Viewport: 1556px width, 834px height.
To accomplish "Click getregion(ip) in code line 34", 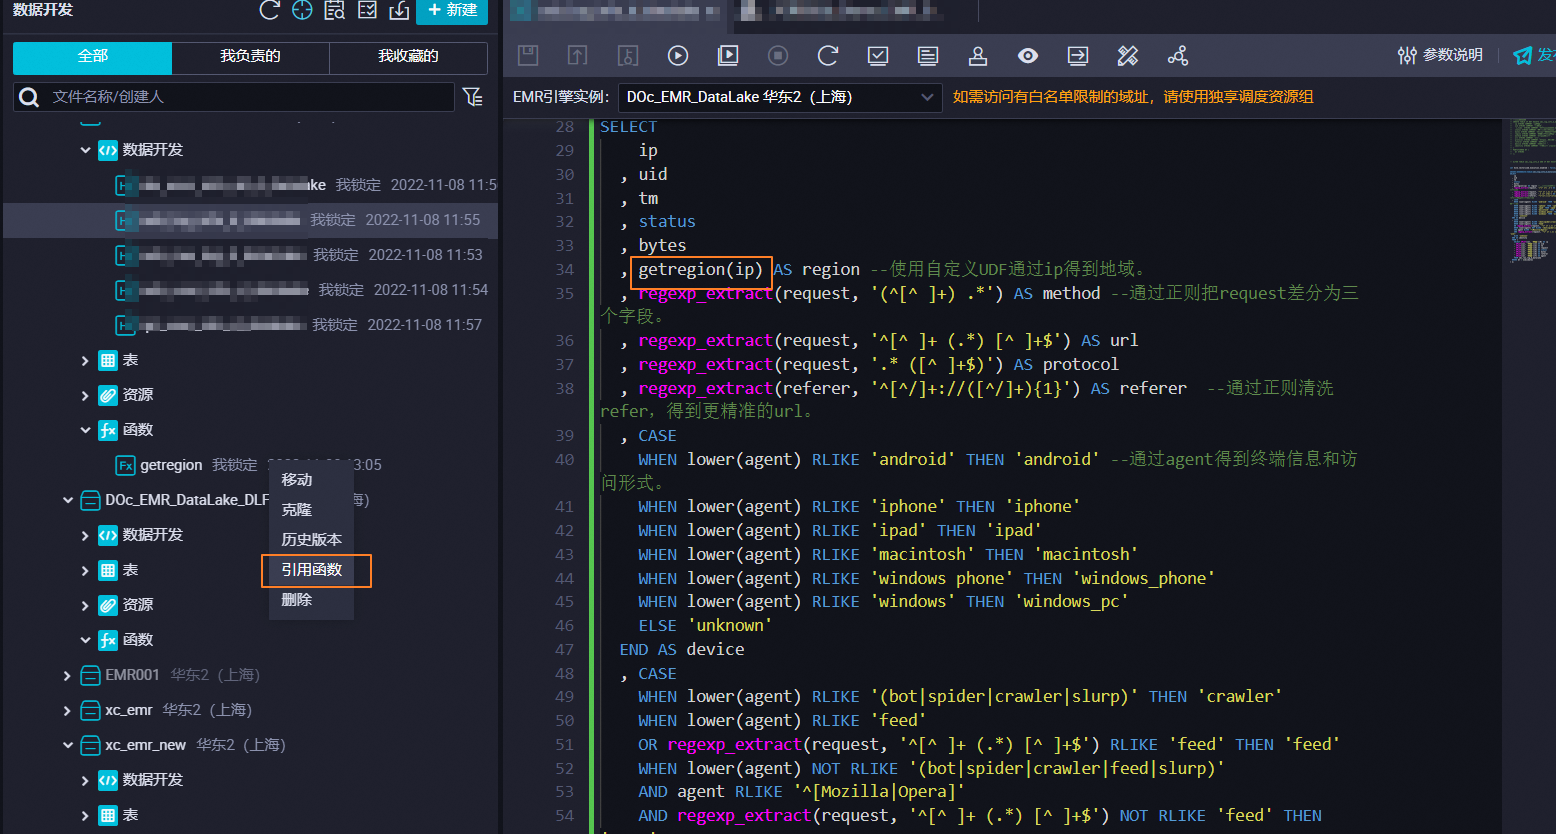I will point(700,270).
